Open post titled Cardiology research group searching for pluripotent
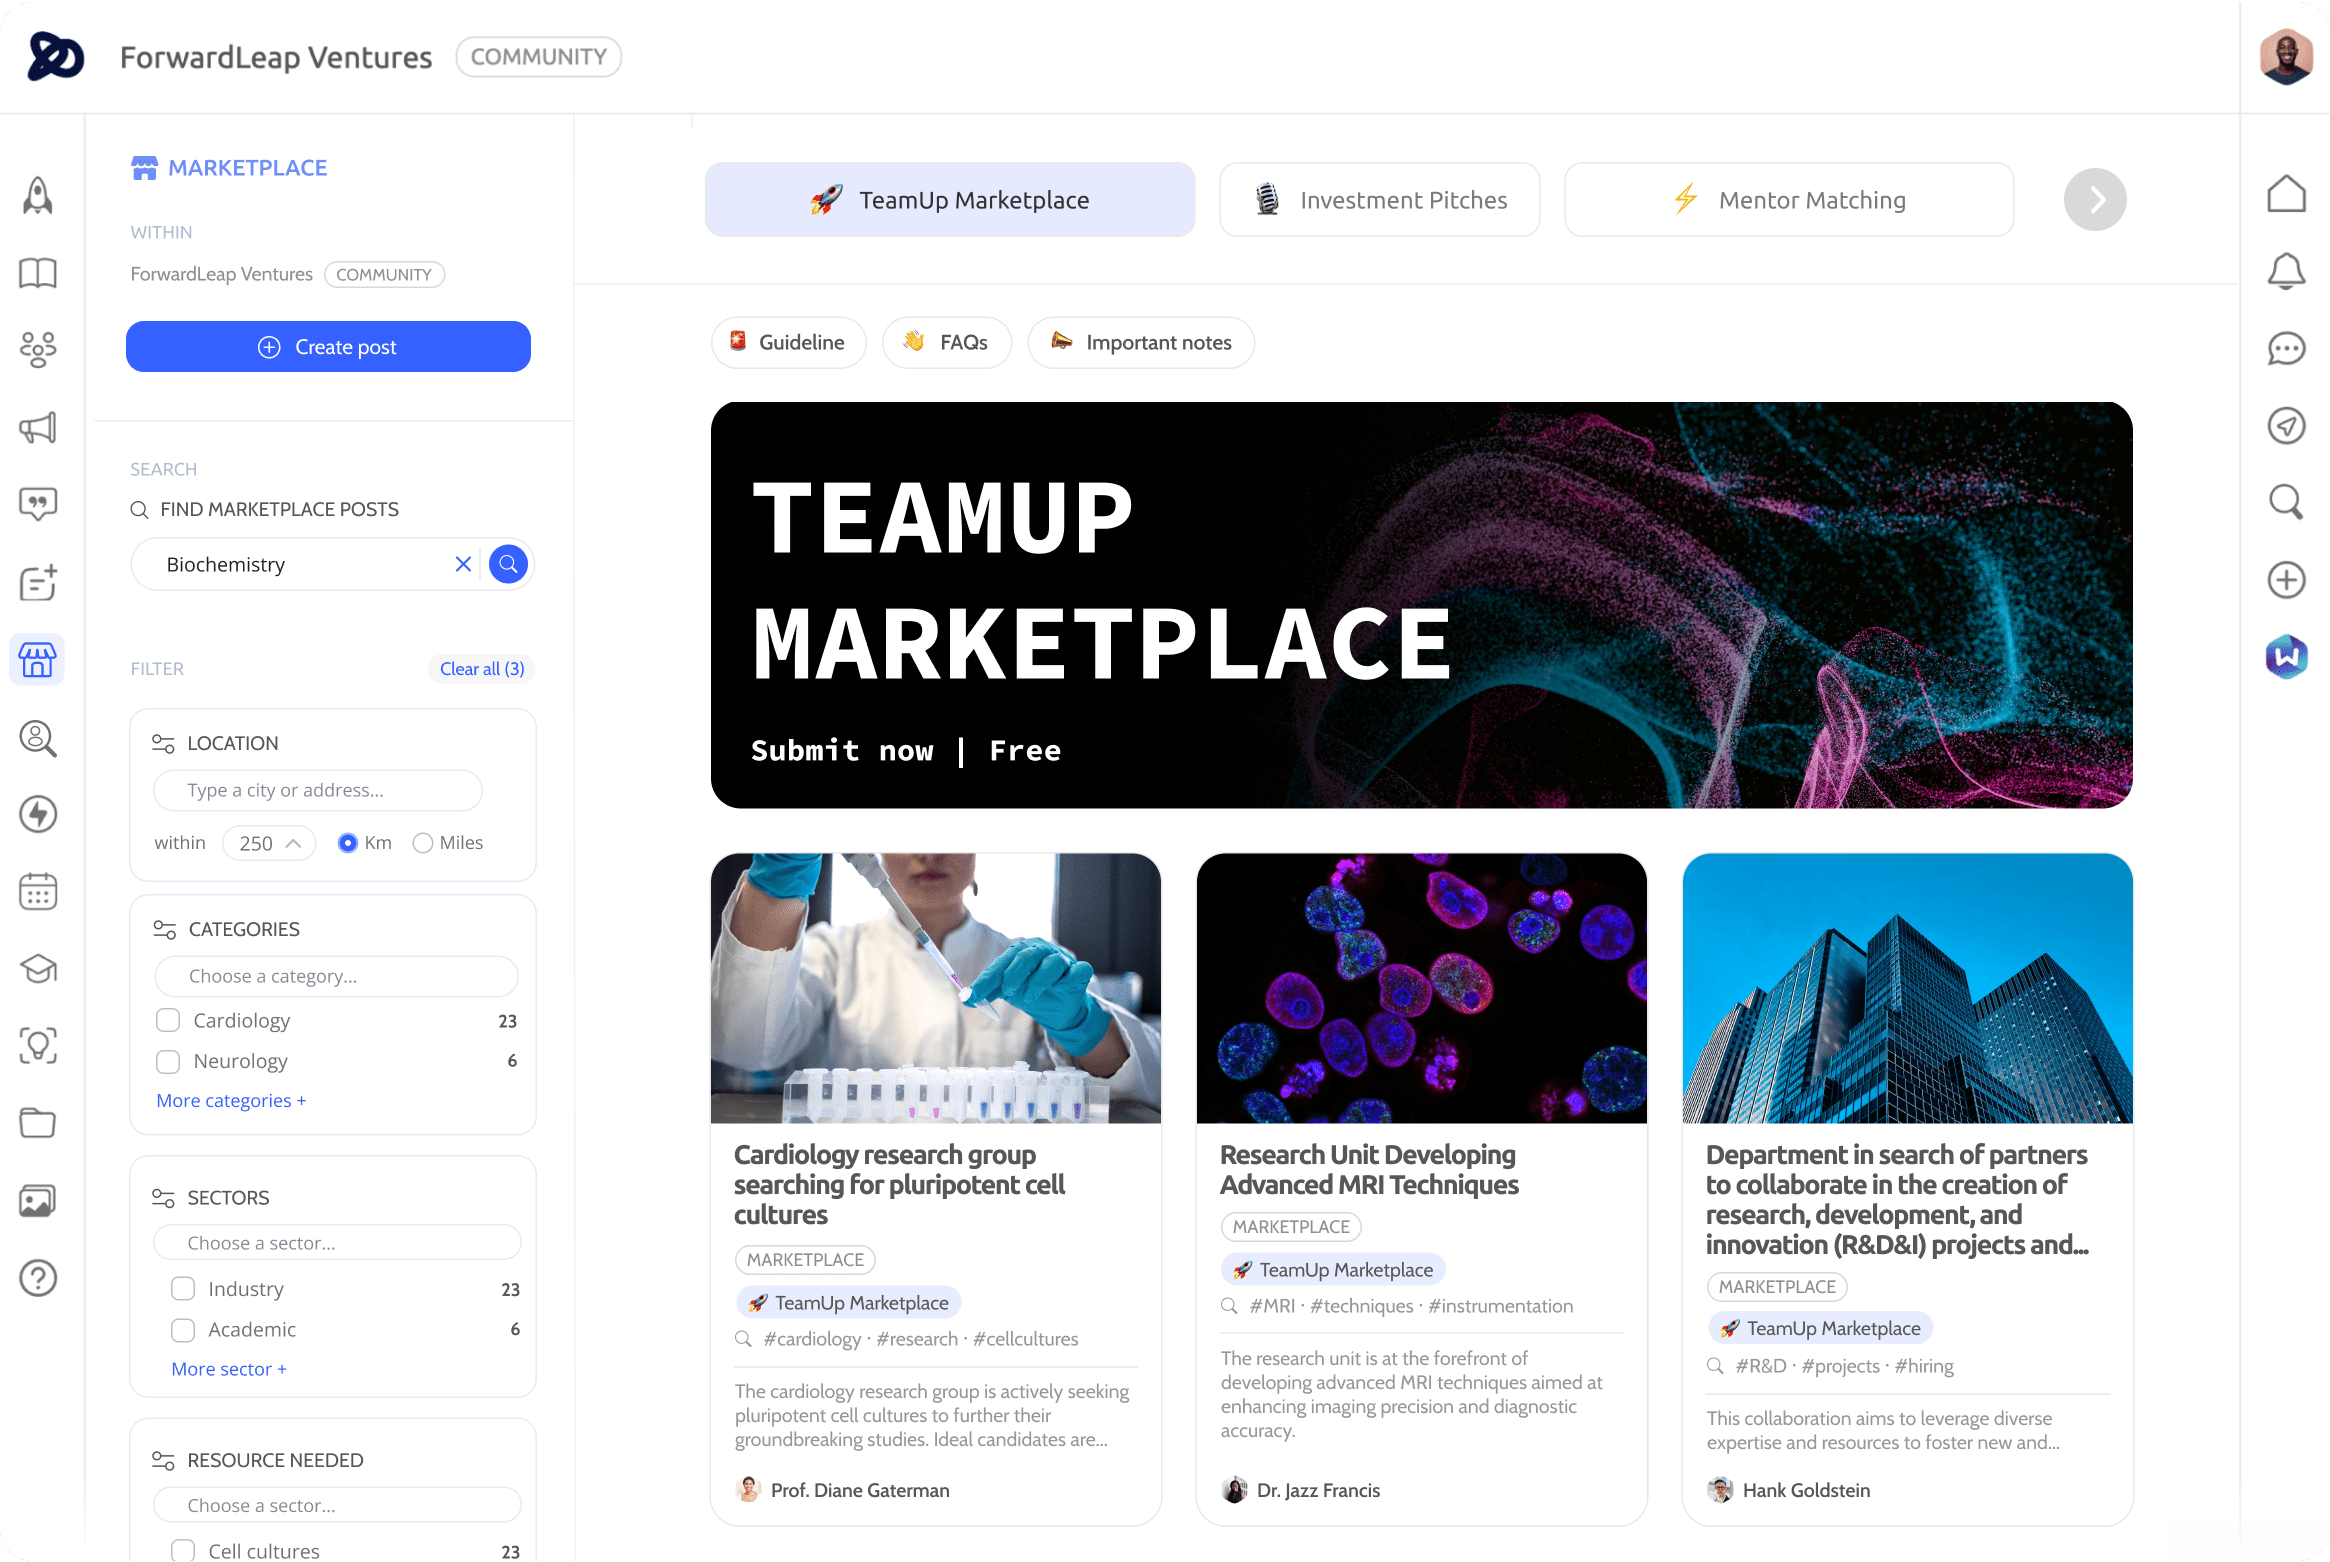2330x1562 pixels. 900,1185
